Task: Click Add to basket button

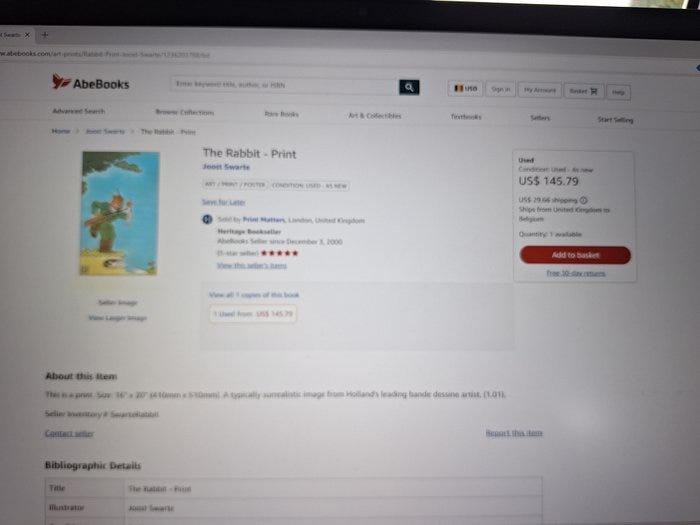Action: 575,255
